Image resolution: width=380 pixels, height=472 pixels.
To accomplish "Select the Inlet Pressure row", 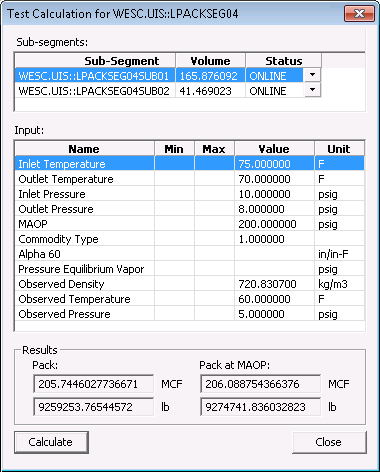I will click(x=190, y=194).
